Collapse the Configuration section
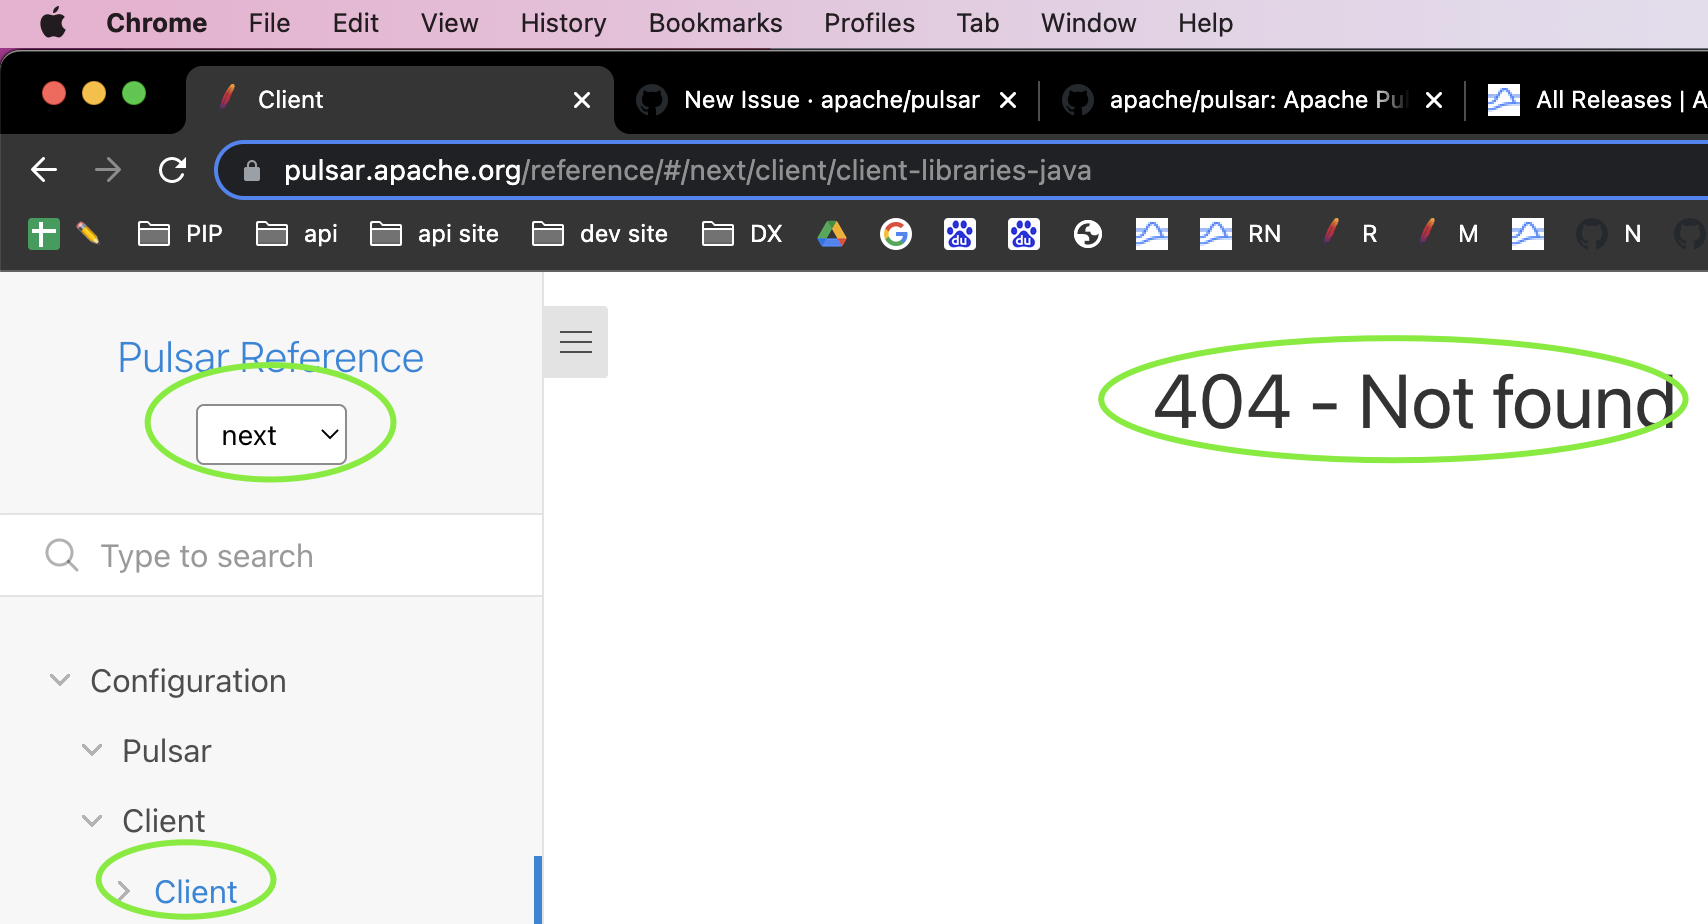 (x=60, y=680)
